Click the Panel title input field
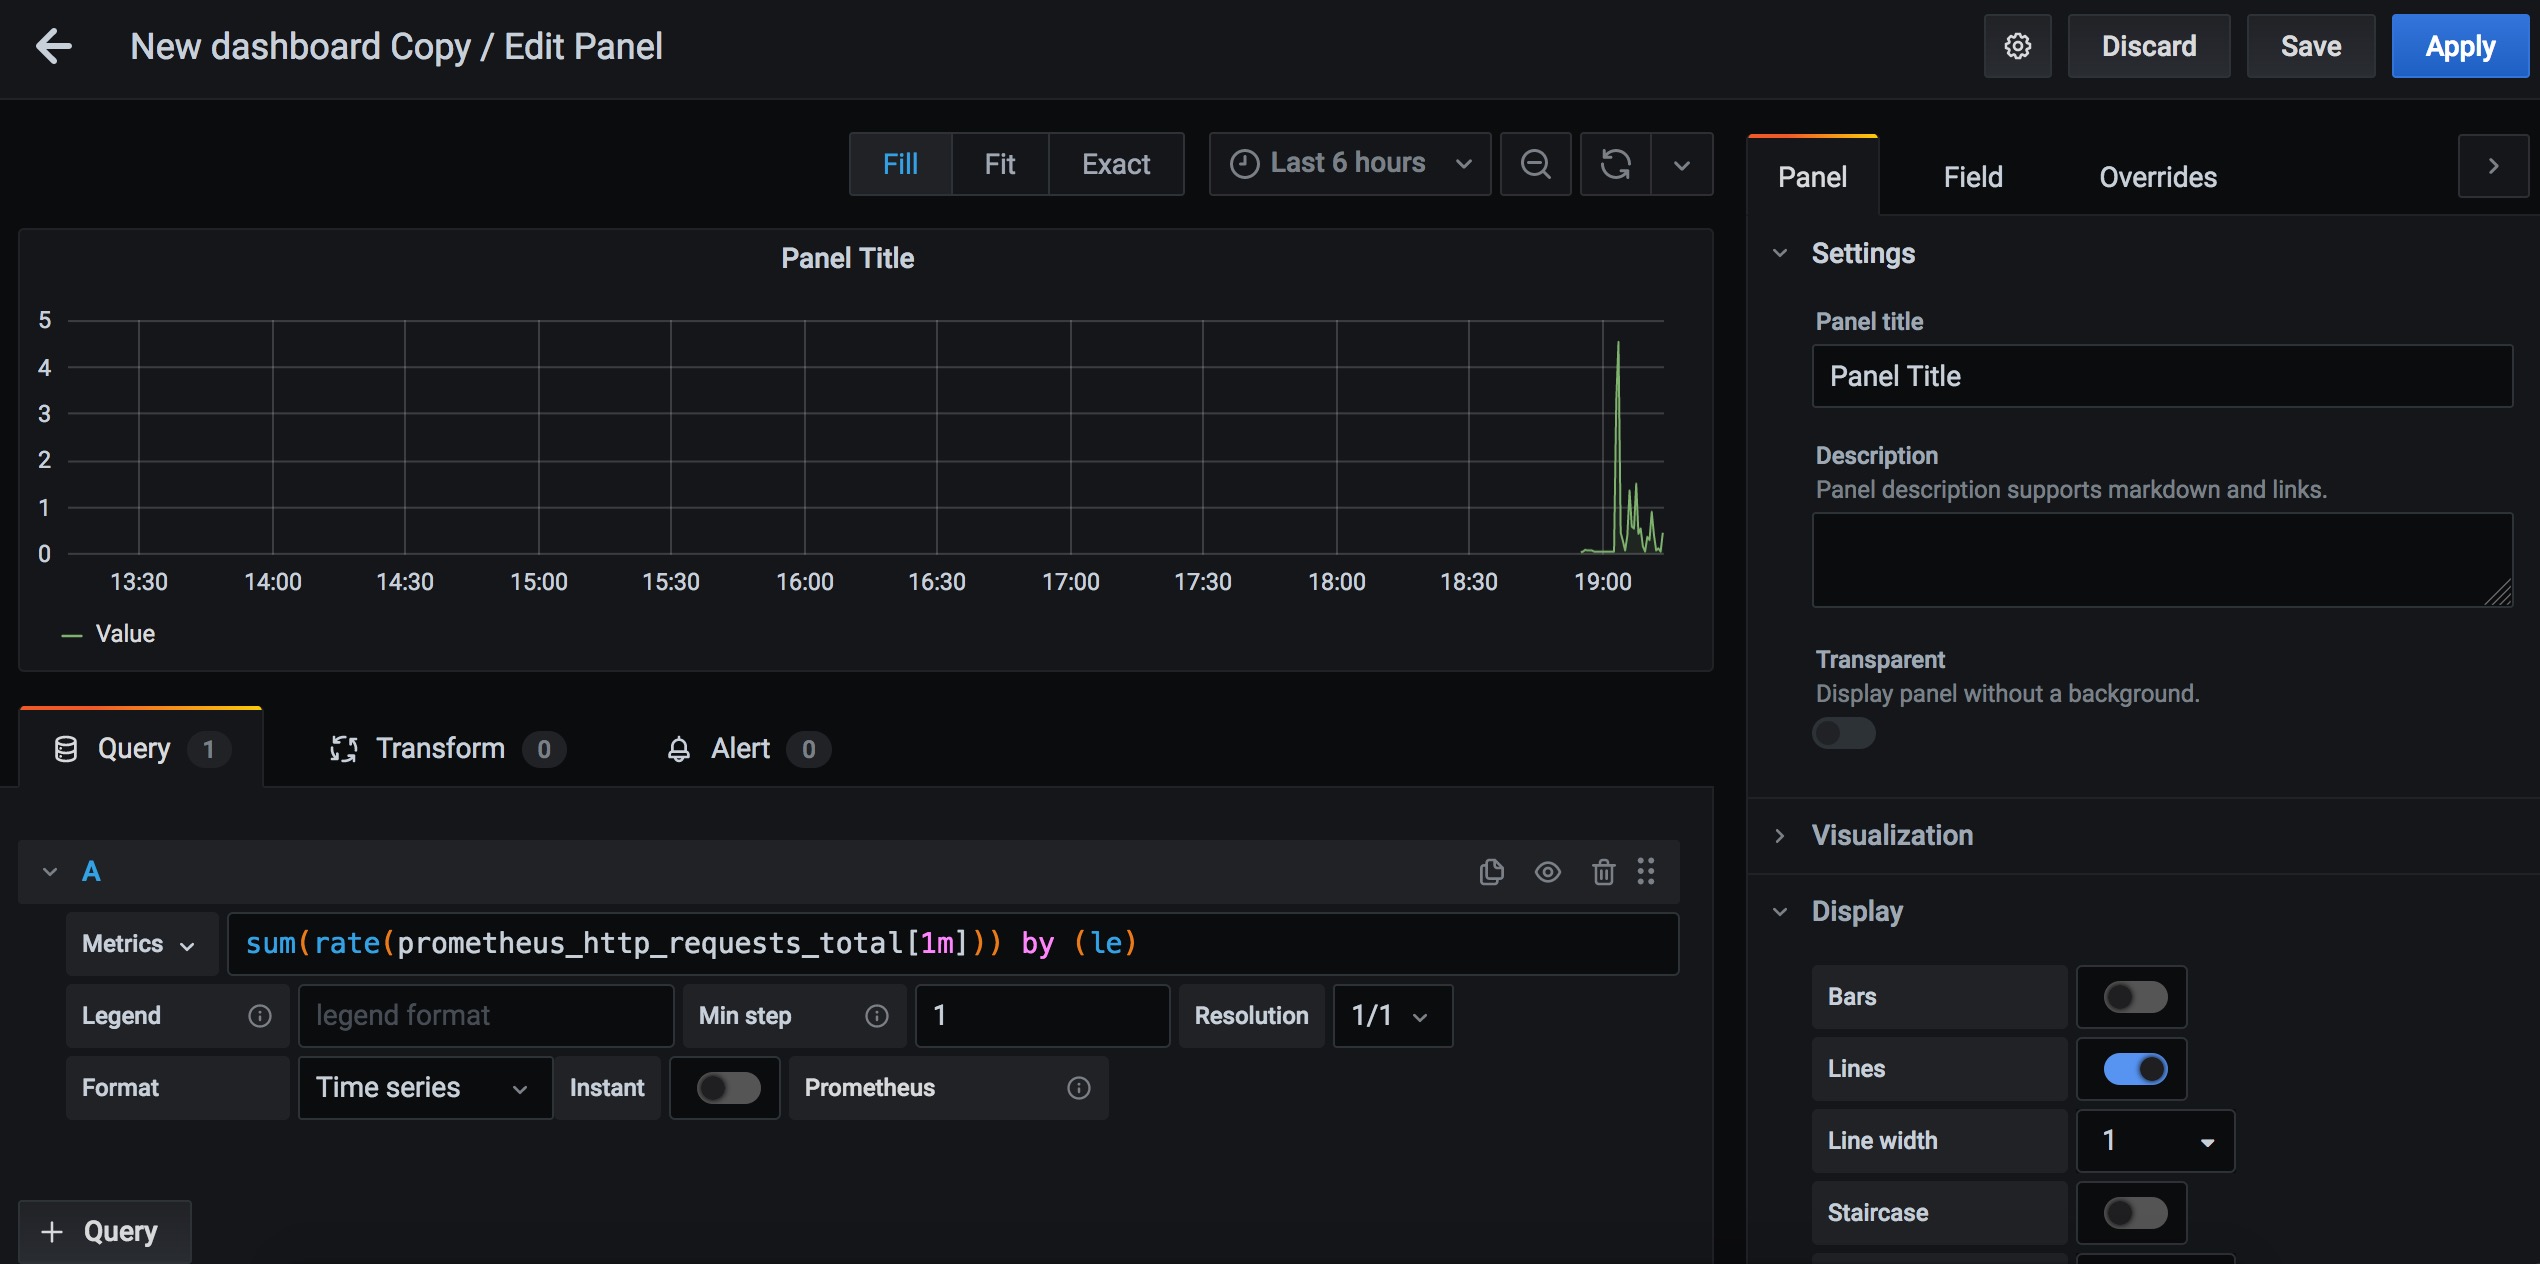Viewport: 2540px width, 1264px height. point(2161,376)
